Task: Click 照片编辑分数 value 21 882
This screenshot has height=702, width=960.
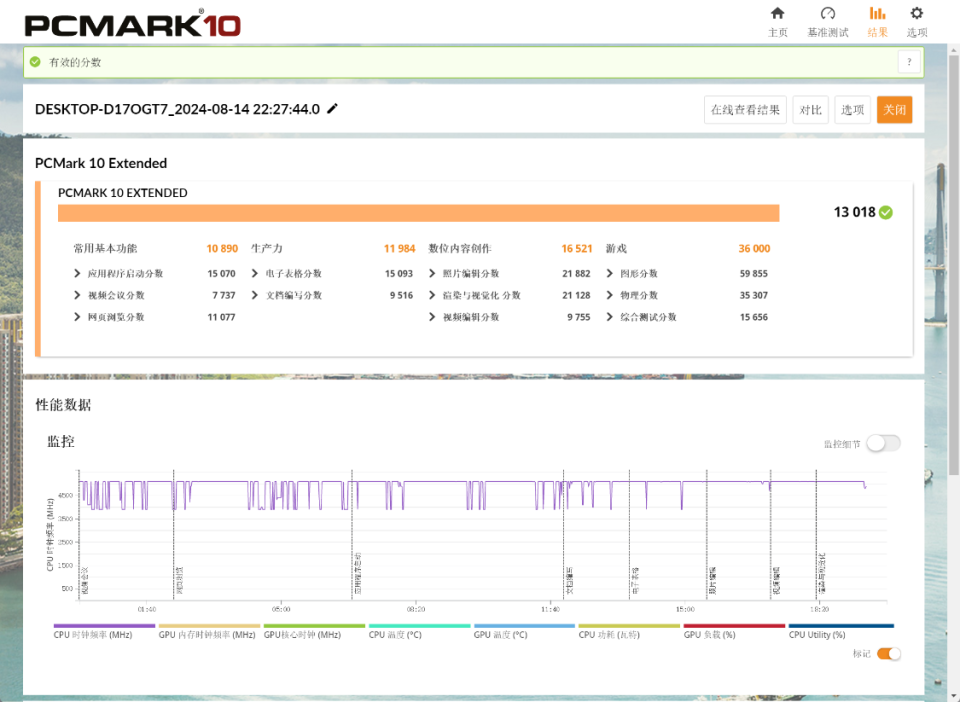Action: click(x=576, y=274)
